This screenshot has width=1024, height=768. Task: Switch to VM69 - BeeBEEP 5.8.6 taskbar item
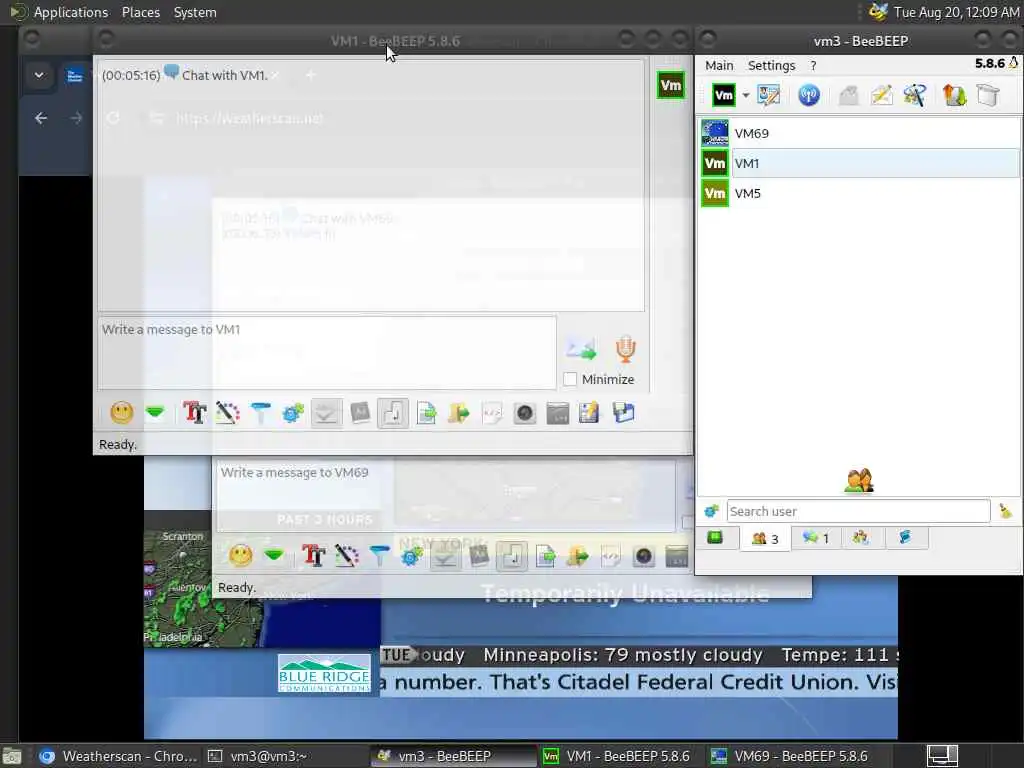(790, 756)
